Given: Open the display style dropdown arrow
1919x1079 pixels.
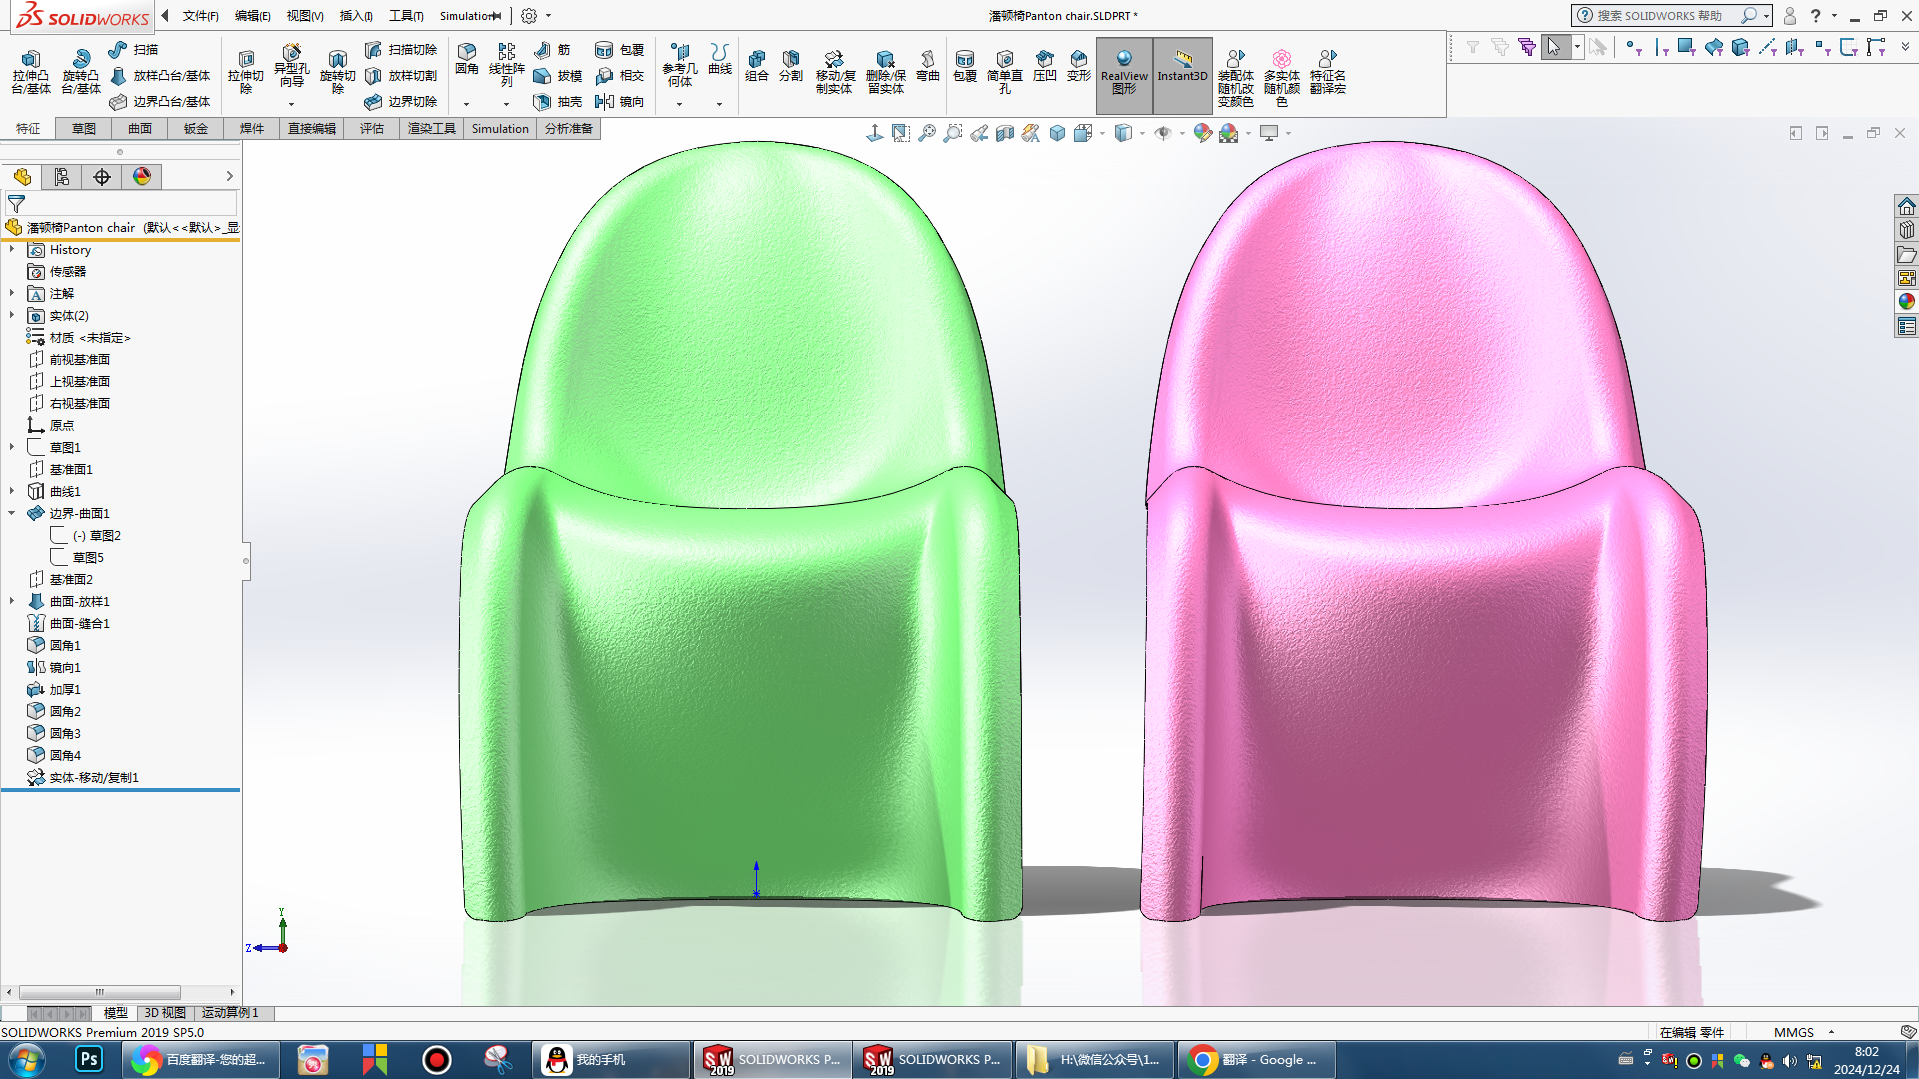Looking at the screenshot, I should (x=1142, y=132).
